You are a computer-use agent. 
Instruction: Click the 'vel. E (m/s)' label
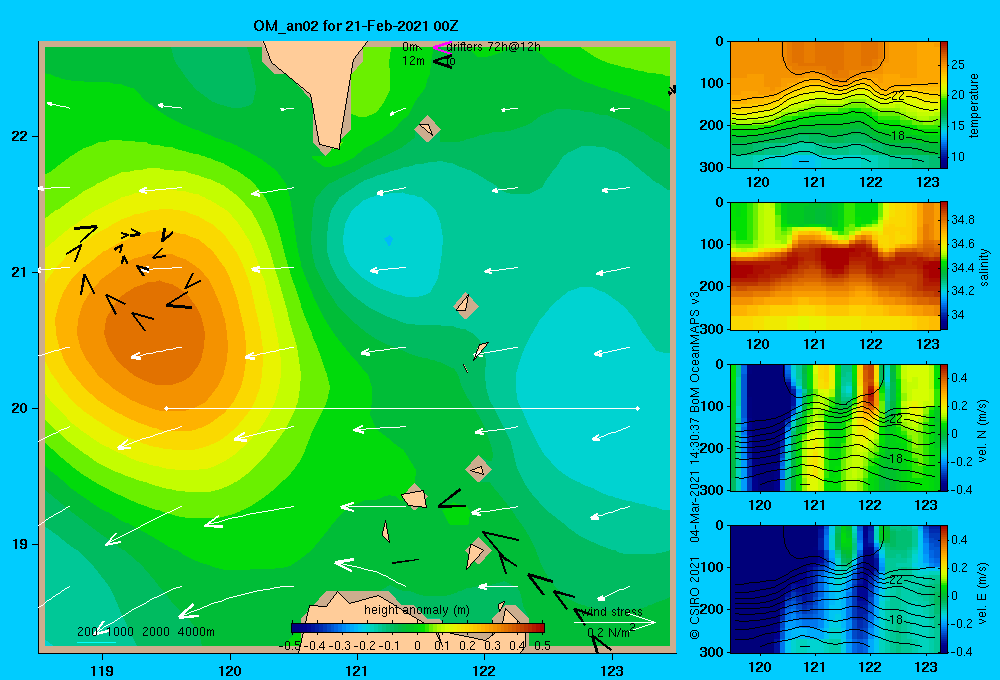click(982, 592)
